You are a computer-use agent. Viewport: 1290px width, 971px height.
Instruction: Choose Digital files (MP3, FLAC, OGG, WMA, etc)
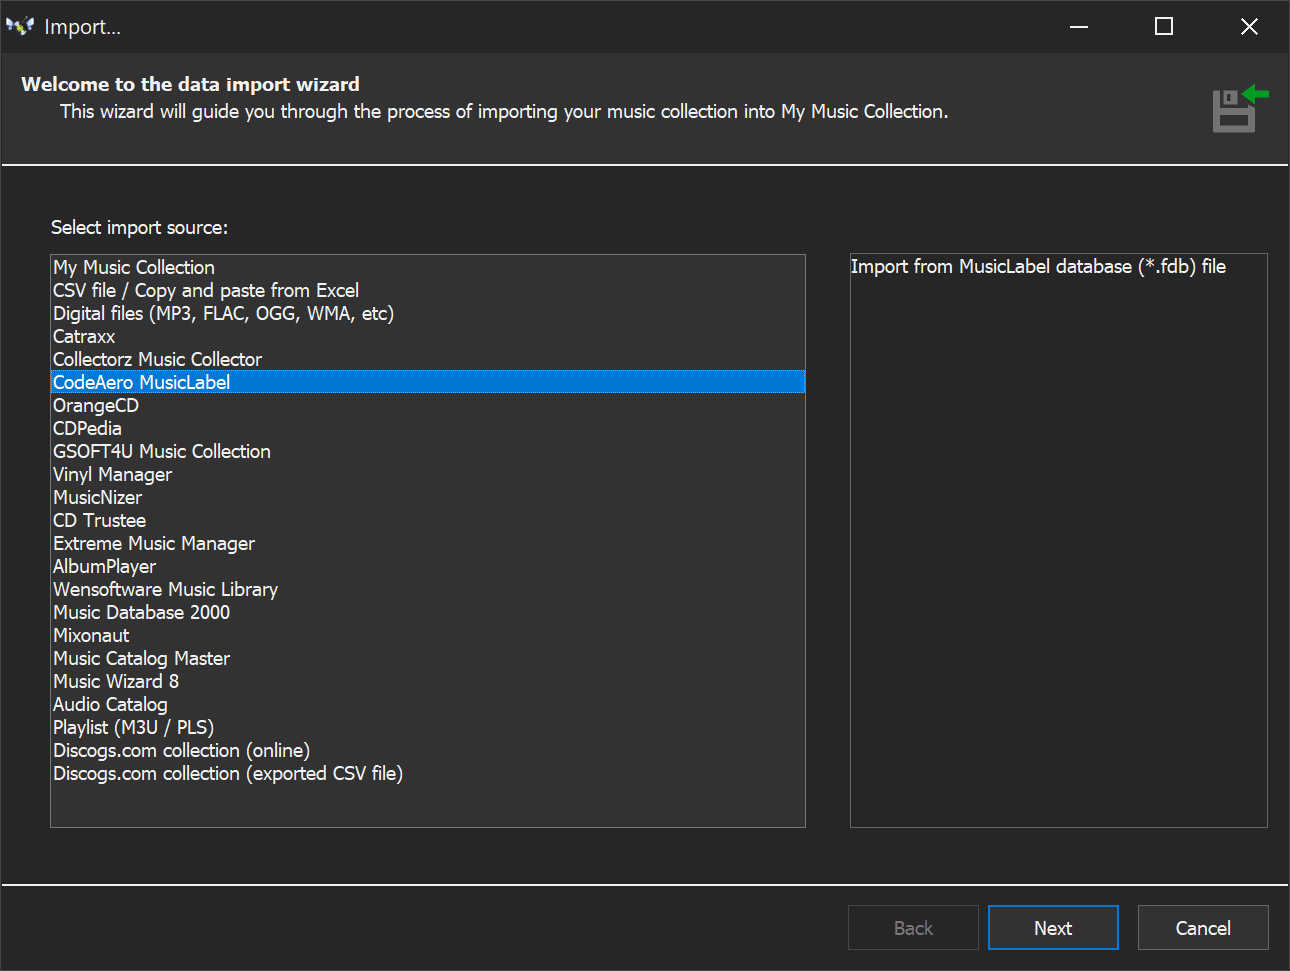pos(428,313)
